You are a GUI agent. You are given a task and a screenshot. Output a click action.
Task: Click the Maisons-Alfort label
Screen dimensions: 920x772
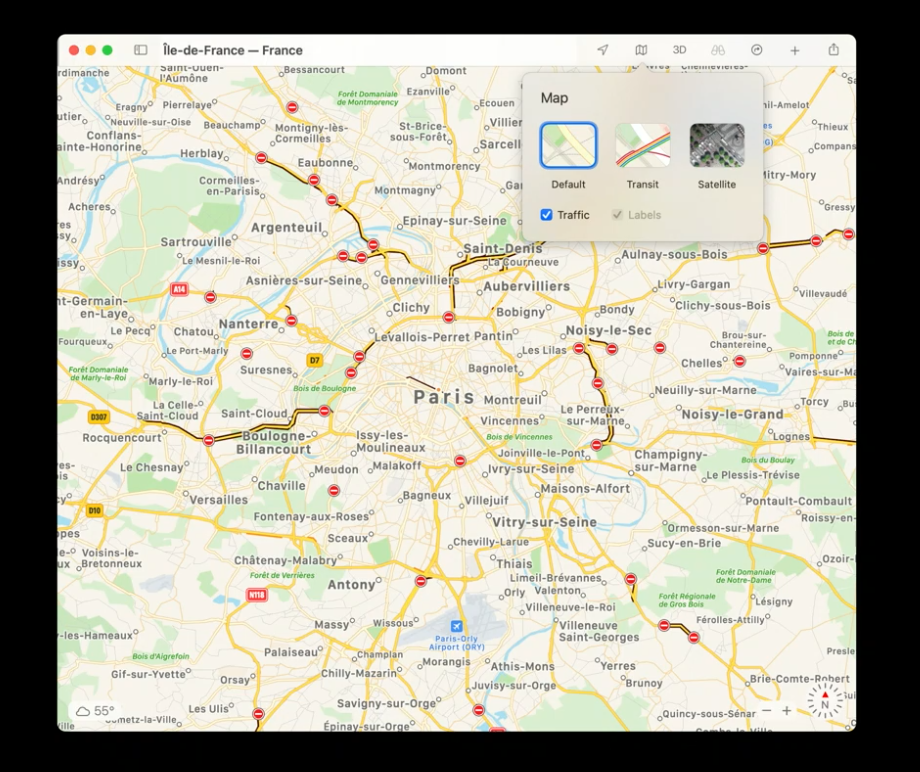[x=586, y=488]
